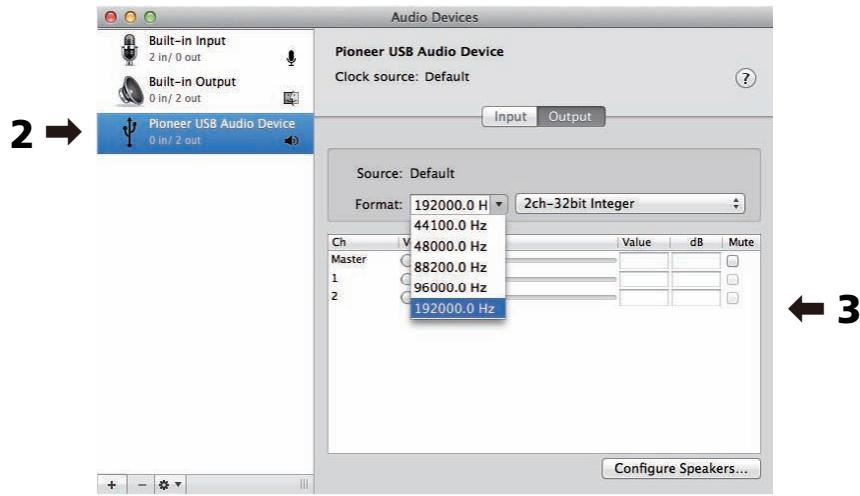Click the 192000.0 Hz sample rate combo field
Viewport: 860px width, 496px height.
[x=450, y=205]
